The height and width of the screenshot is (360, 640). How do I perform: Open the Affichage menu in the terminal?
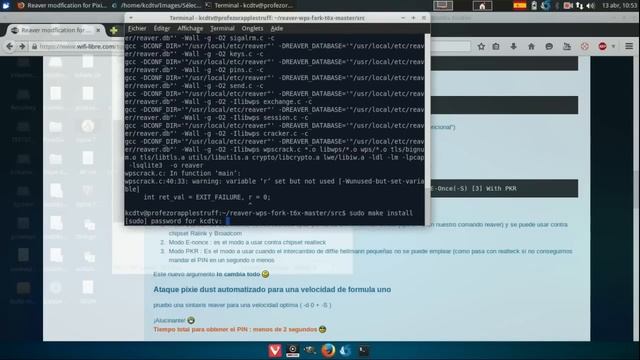[x=190, y=28]
